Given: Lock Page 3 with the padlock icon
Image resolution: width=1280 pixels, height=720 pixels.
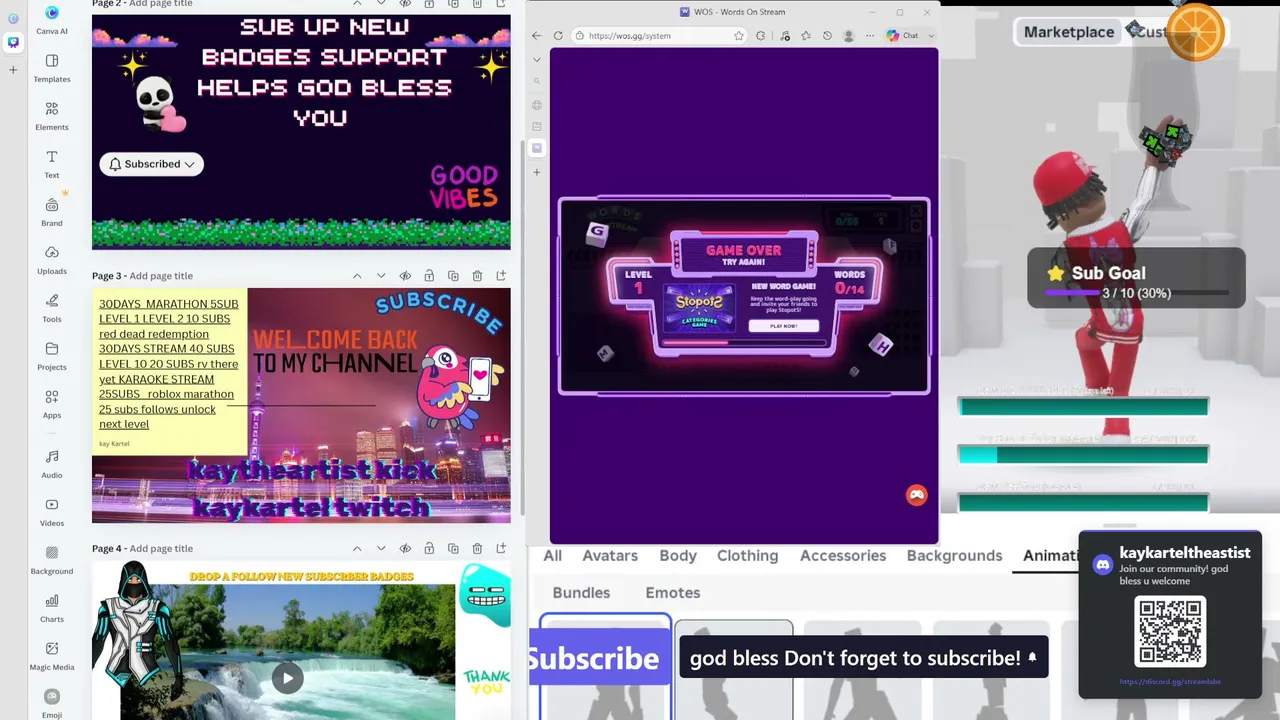Looking at the screenshot, I should point(429,276).
